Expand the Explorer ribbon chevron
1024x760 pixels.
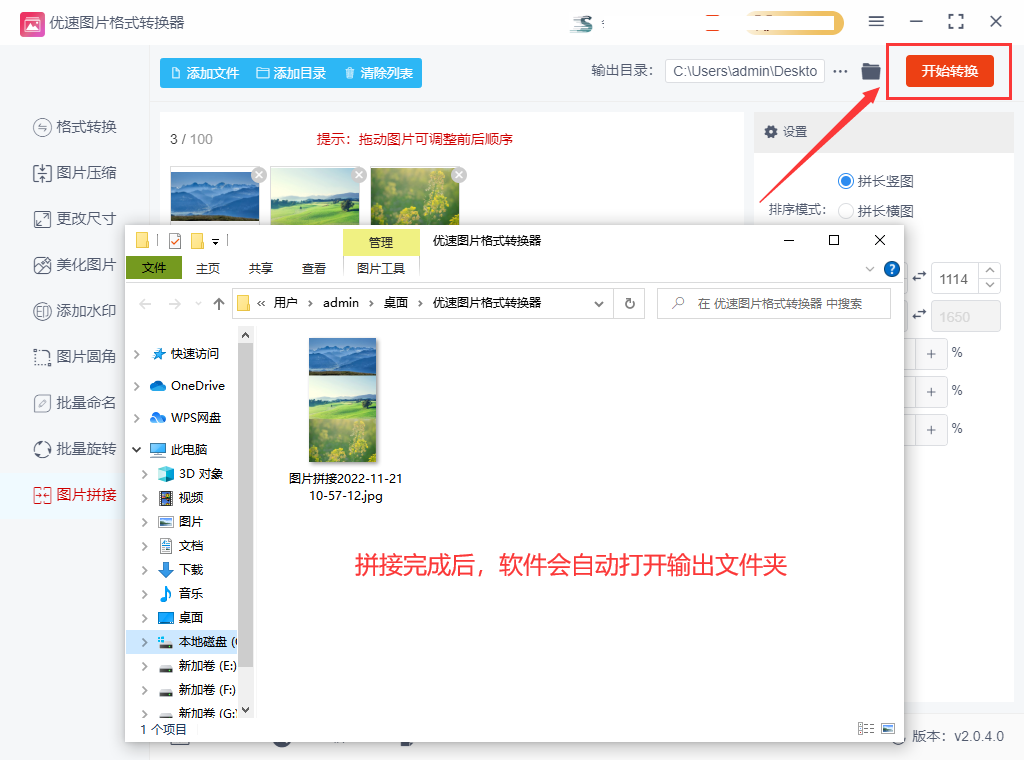tap(870, 269)
